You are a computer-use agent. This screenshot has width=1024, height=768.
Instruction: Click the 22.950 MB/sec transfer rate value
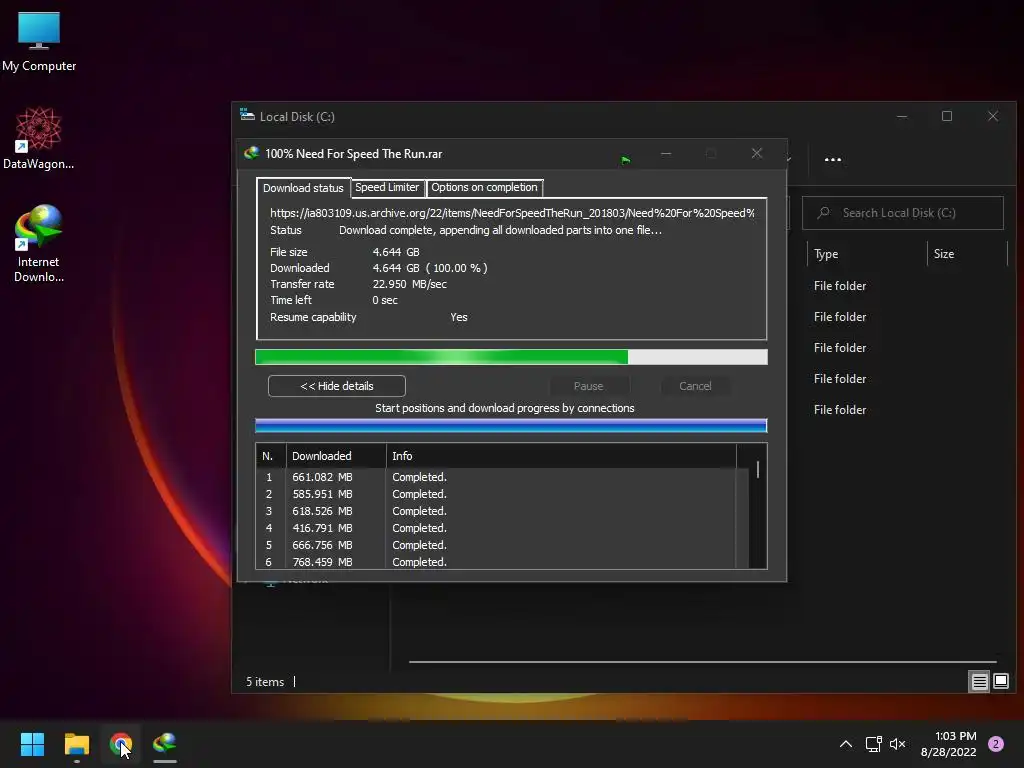click(x=409, y=284)
